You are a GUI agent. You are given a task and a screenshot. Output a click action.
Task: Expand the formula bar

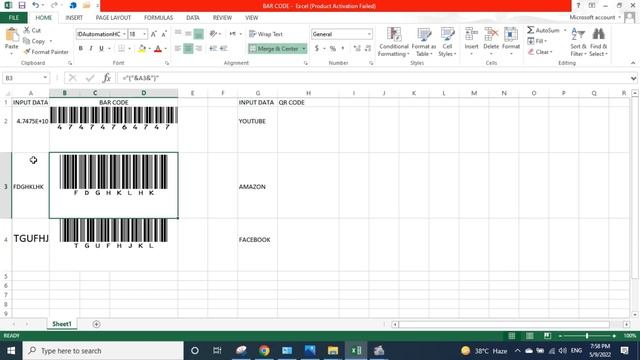point(633,78)
